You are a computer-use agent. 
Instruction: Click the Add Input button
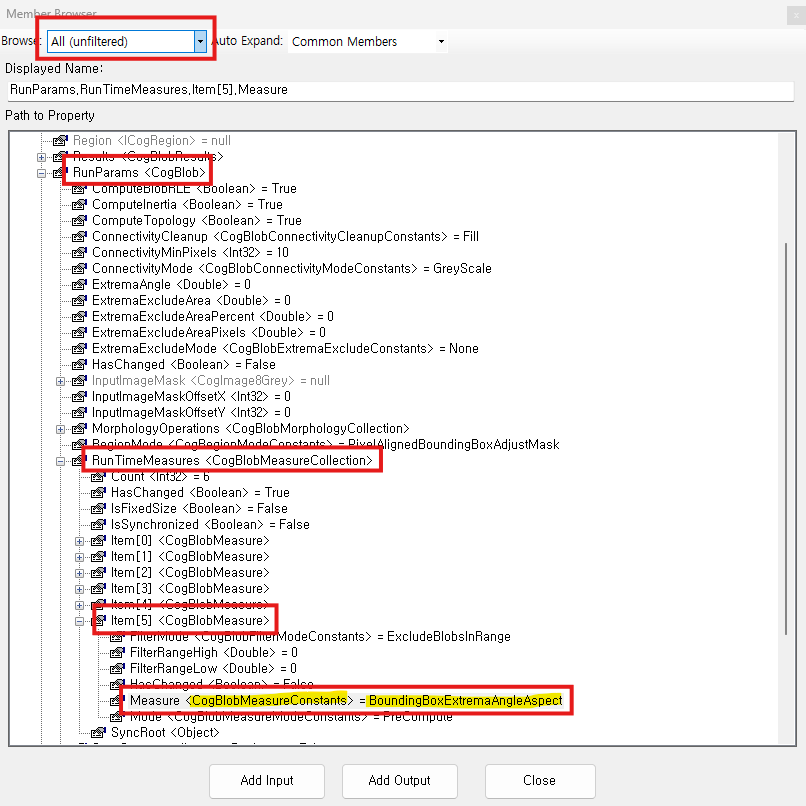pyautogui.click(x=266, y=781)
